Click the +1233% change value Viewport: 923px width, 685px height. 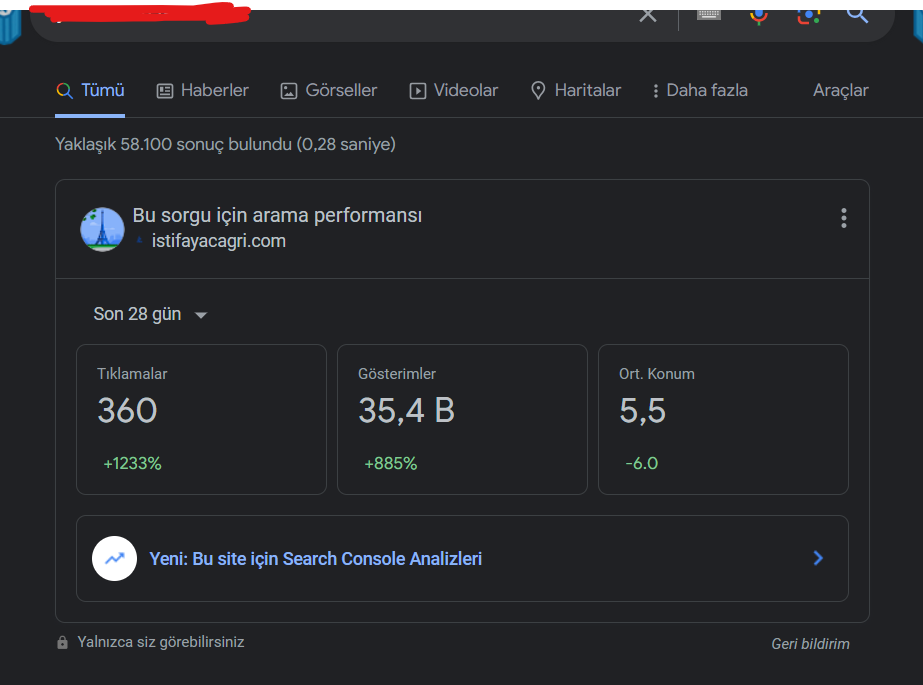coord(132,464)
